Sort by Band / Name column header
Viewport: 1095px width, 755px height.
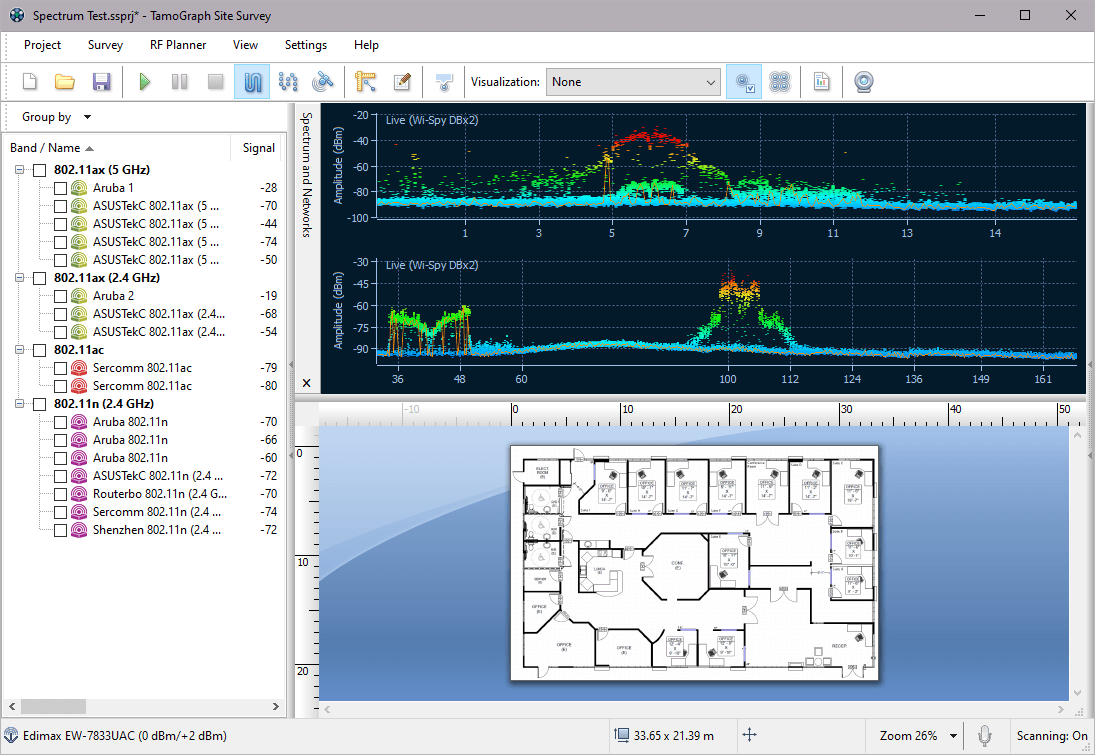pos(51,147)
